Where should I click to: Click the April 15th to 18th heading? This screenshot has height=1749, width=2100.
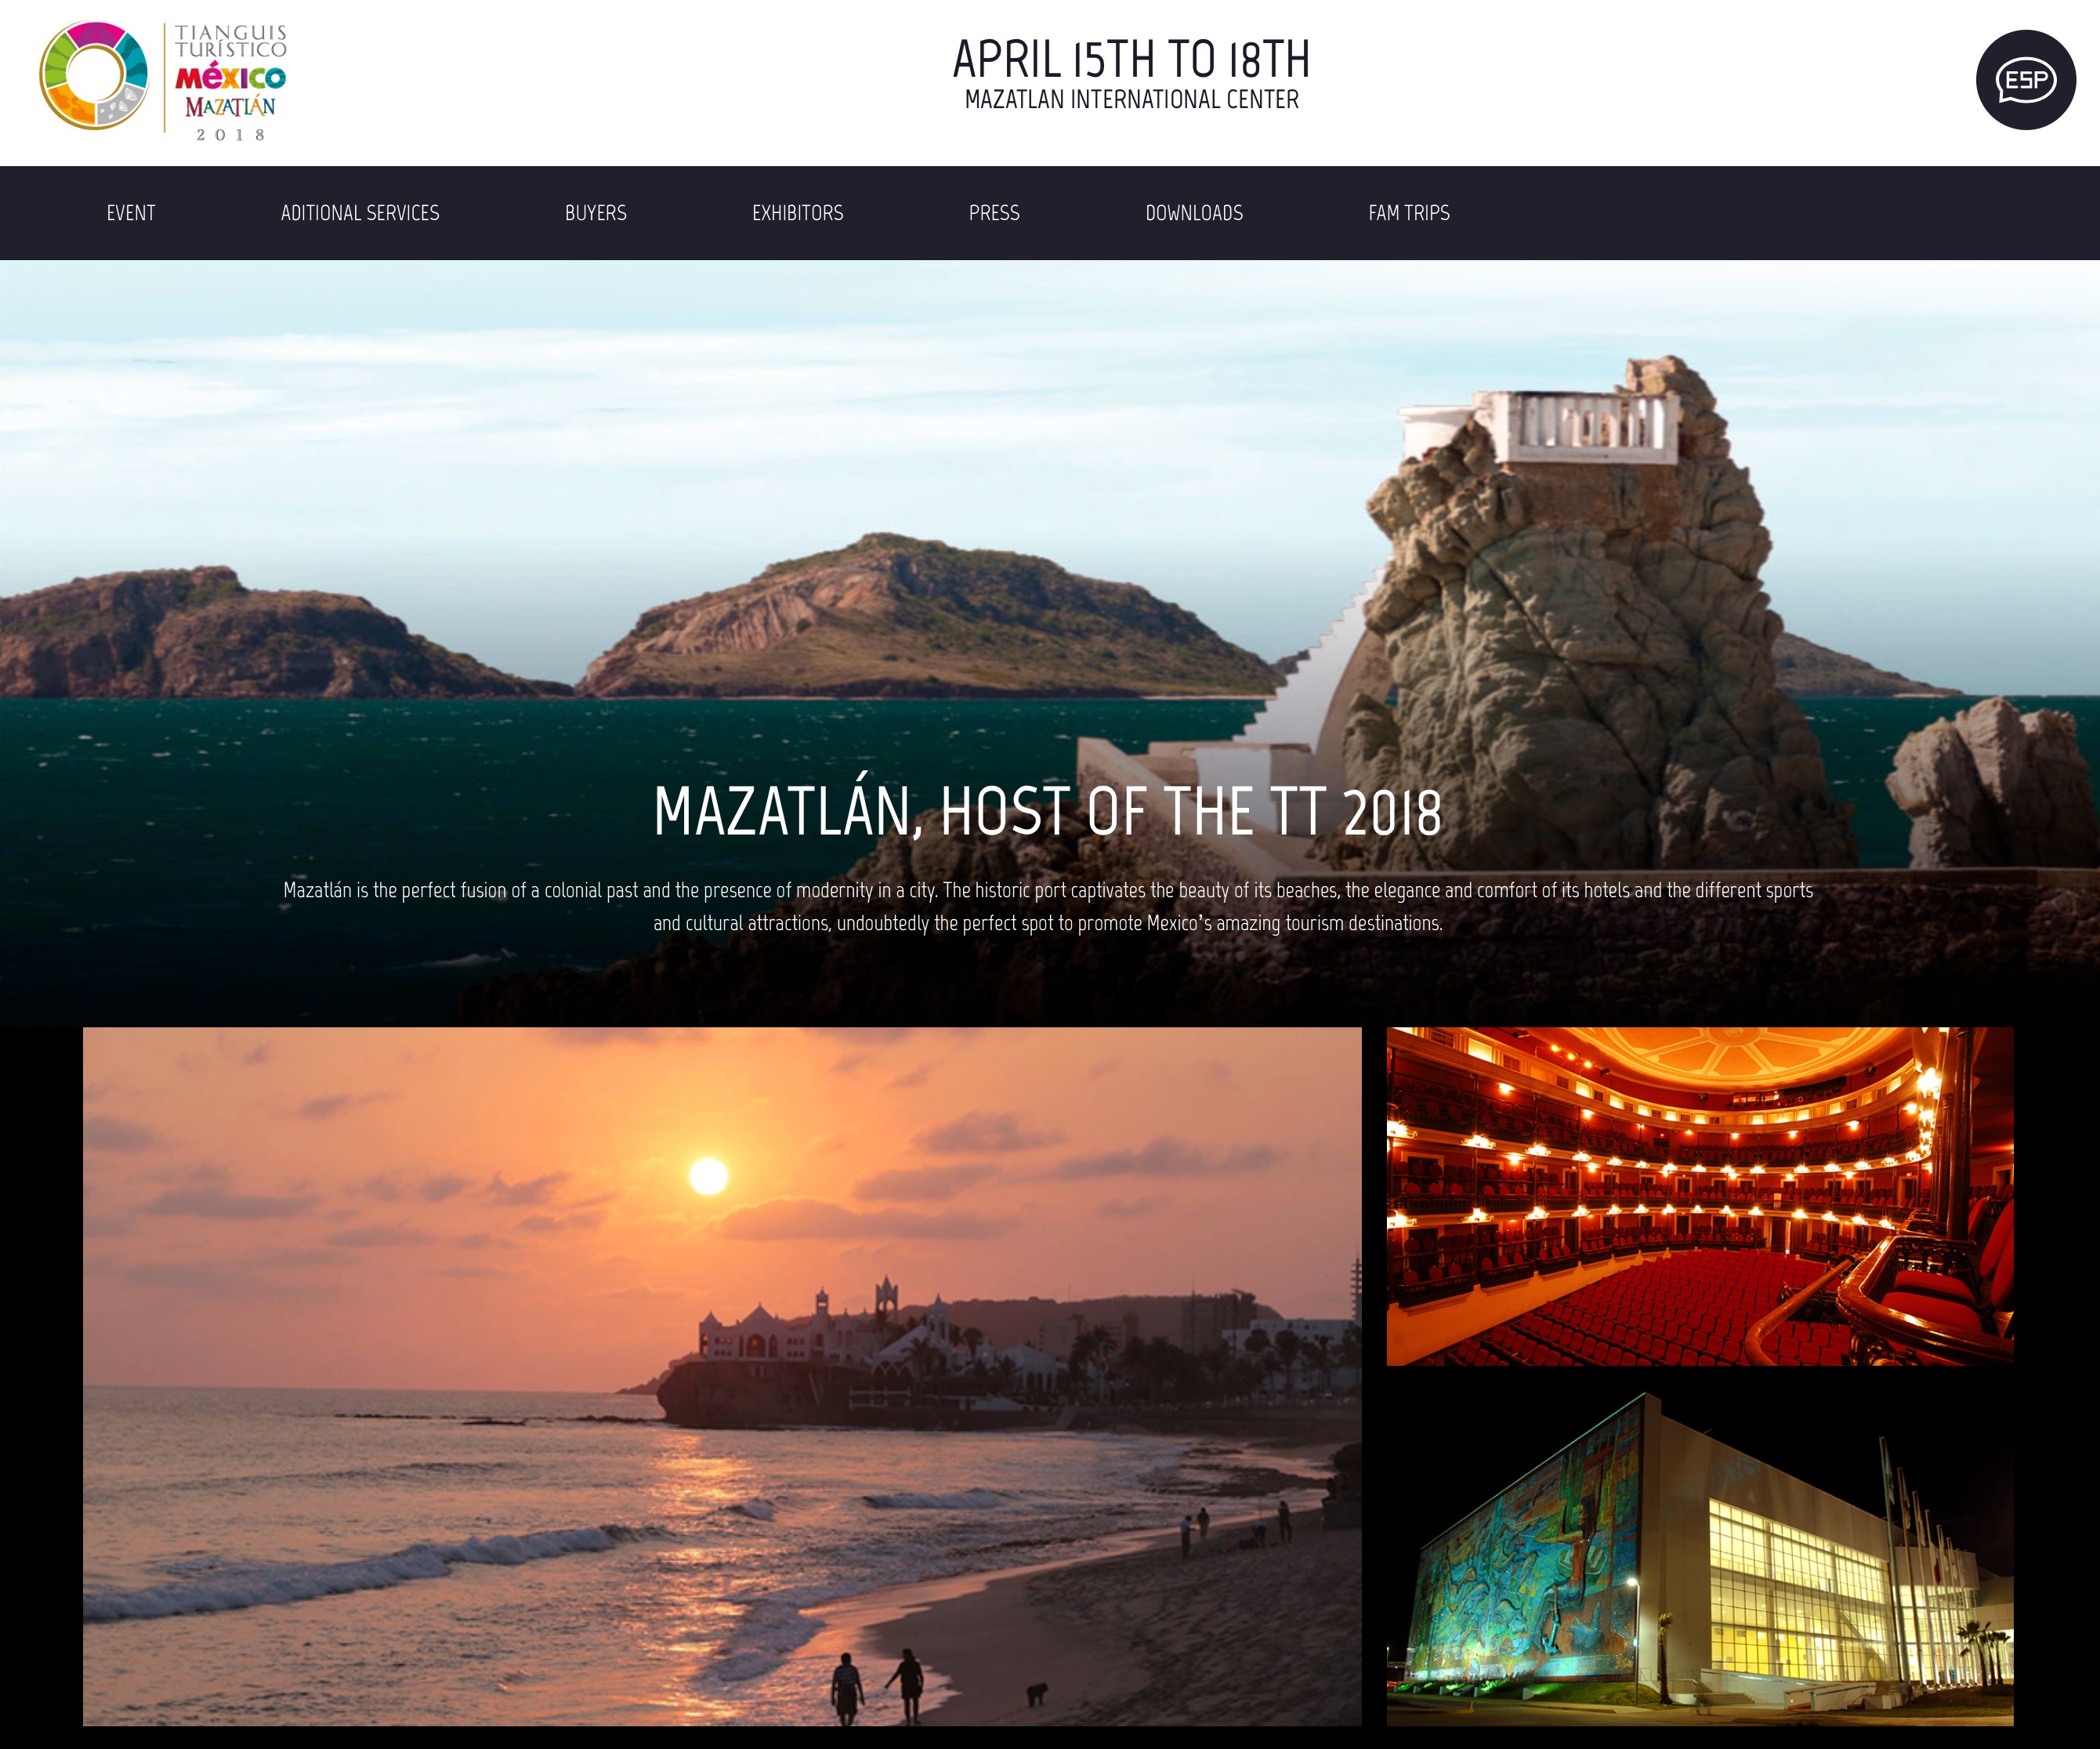(1131, 60)
